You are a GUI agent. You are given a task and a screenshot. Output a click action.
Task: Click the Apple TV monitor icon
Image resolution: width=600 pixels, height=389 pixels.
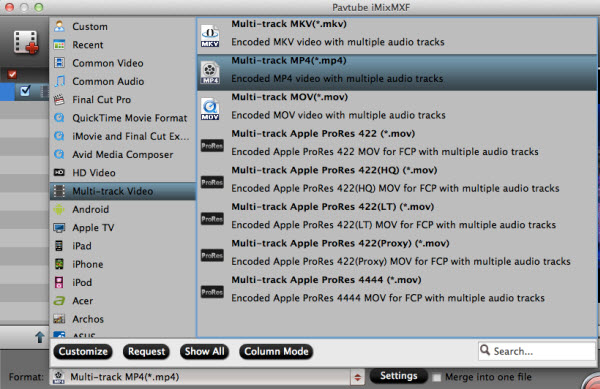[x=59, y=228]
